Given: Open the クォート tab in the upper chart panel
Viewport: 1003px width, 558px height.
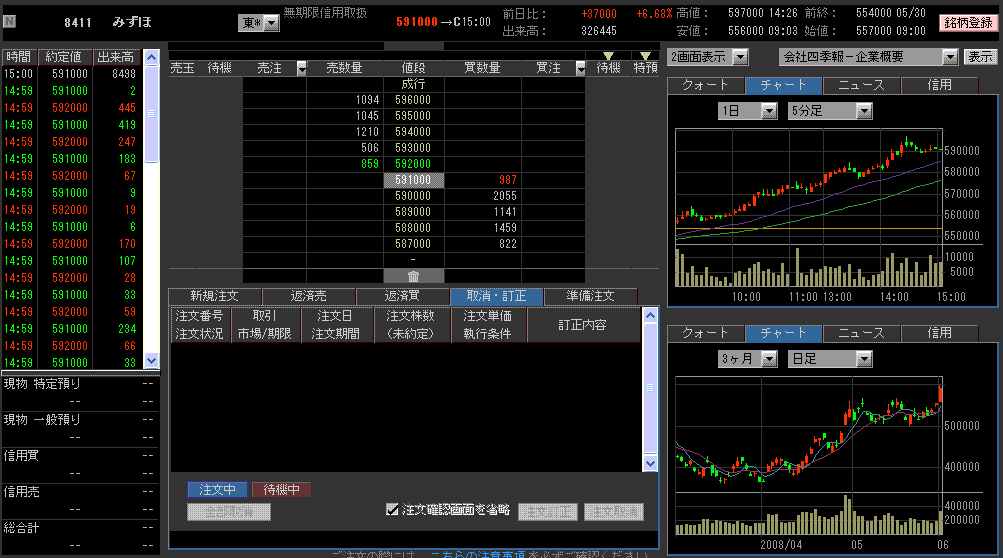Looking at the screenshot, I should point(706,85).
